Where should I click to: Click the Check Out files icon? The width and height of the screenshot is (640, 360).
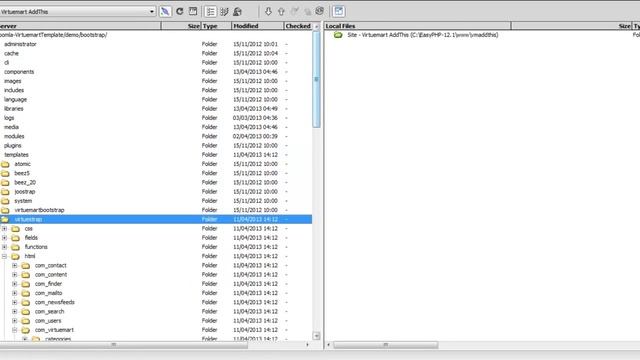click(295, 11)
